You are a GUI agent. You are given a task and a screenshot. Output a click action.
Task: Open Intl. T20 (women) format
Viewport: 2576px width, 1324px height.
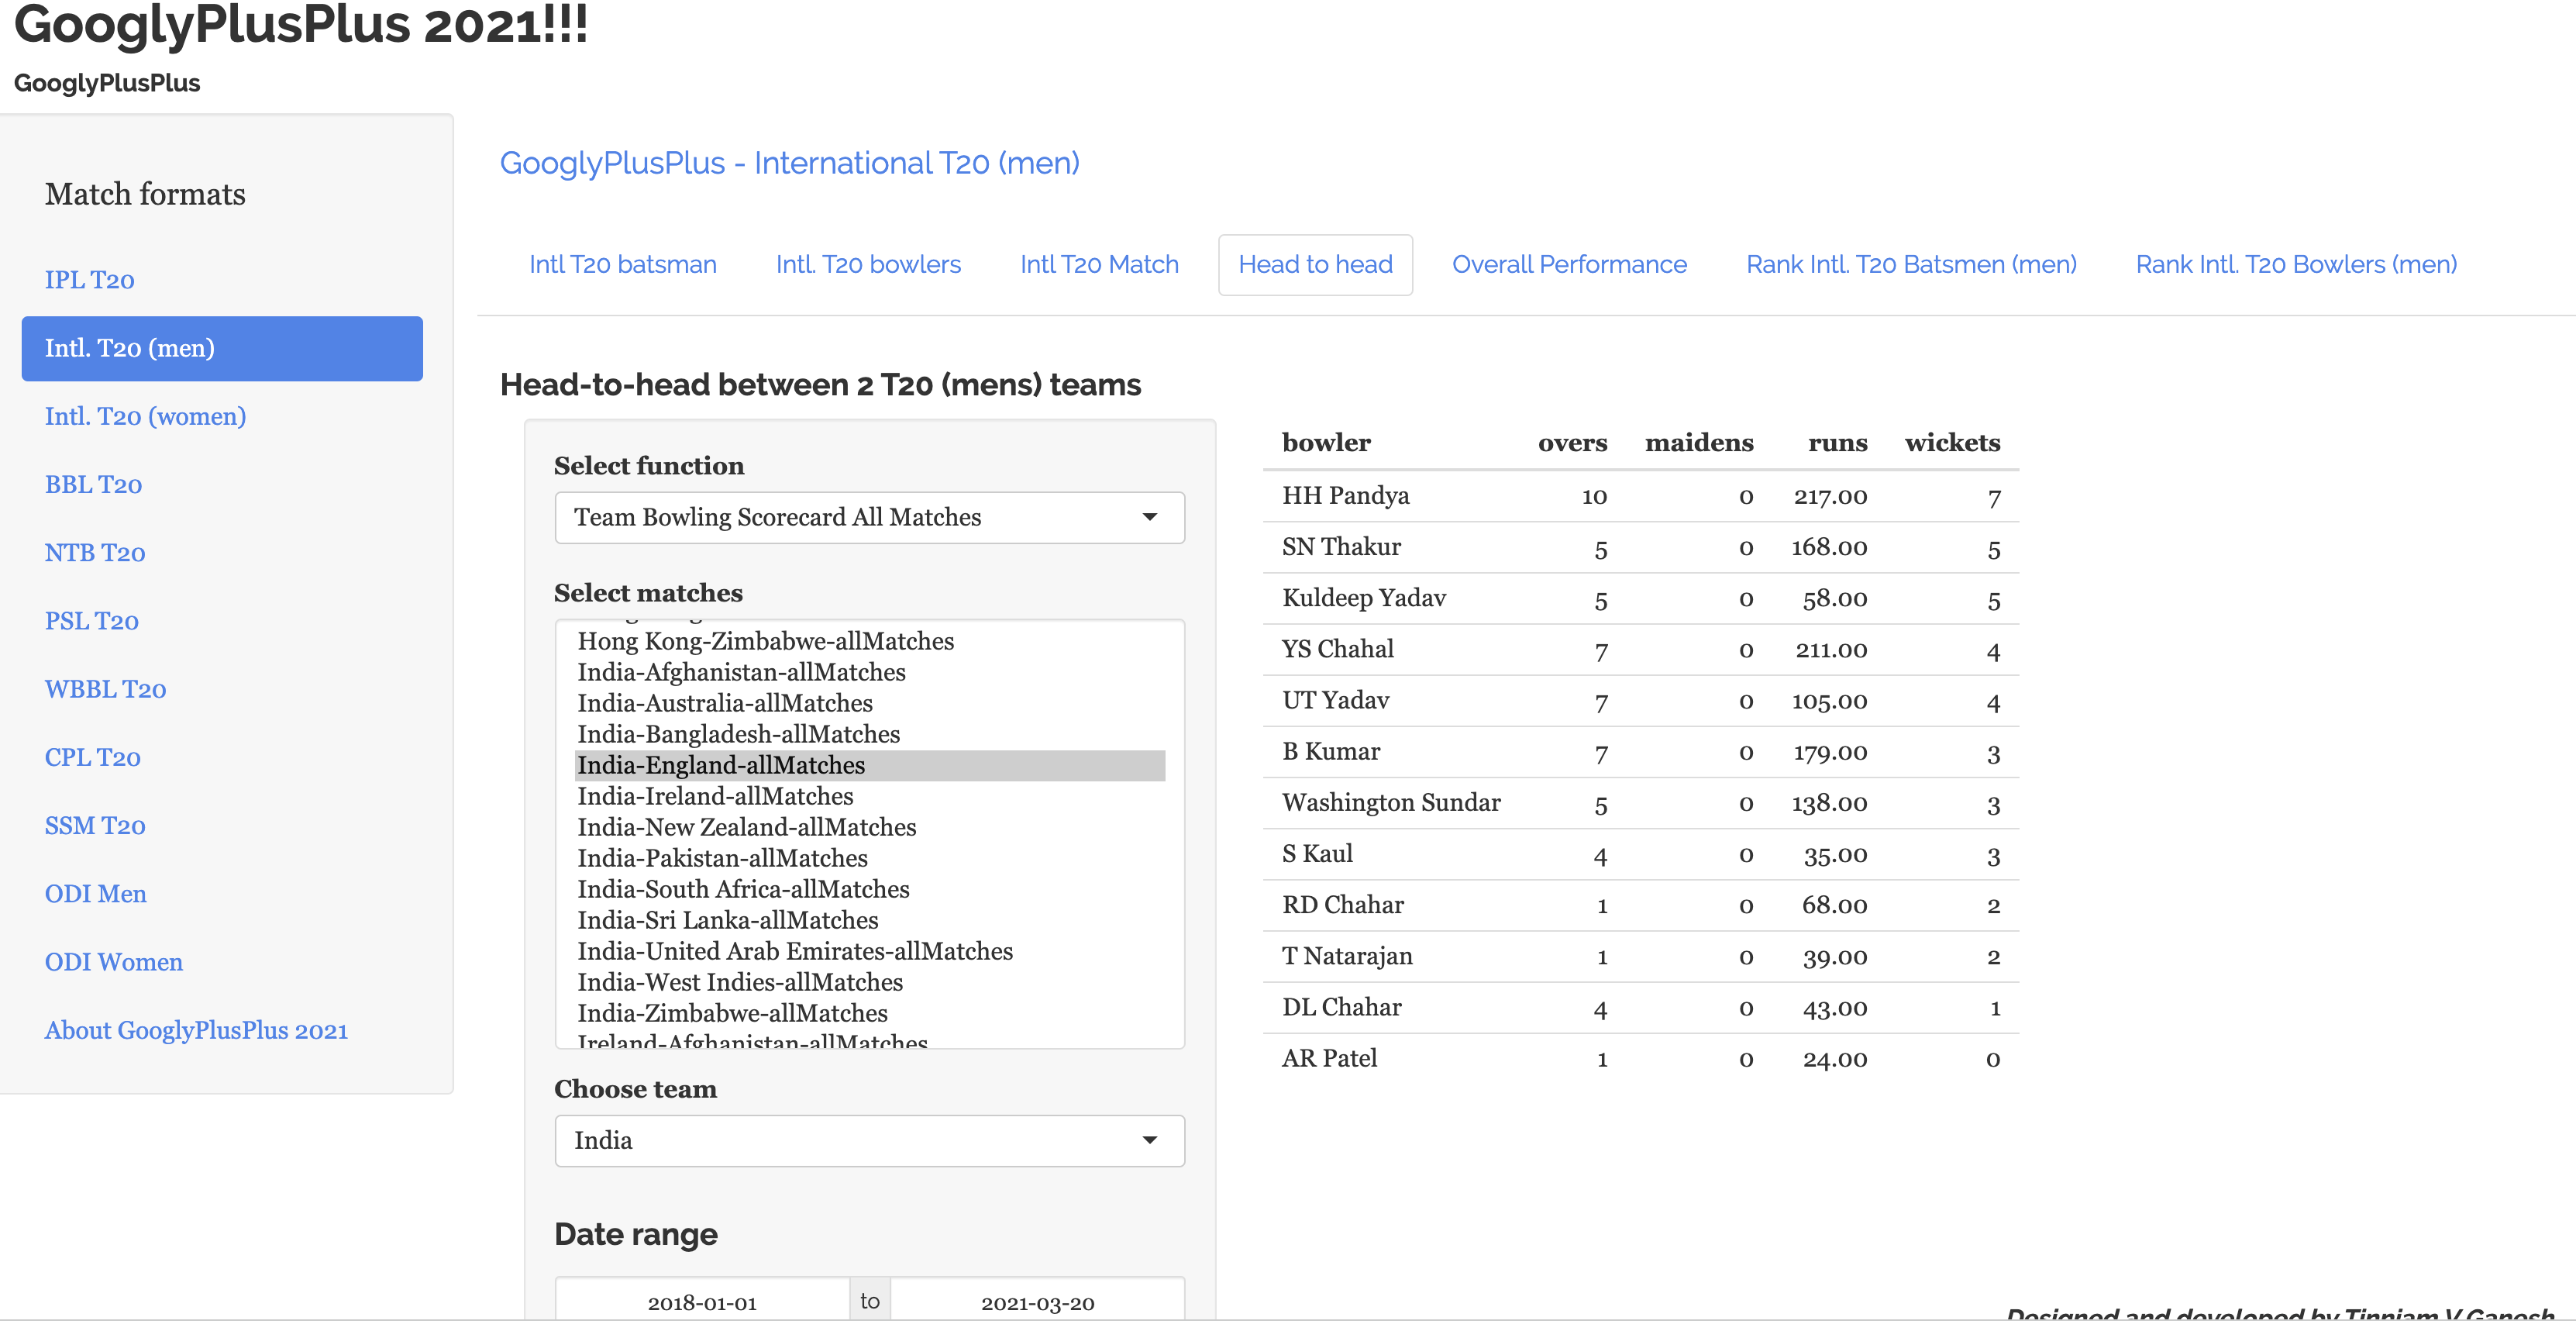click(x=145, y=416)
